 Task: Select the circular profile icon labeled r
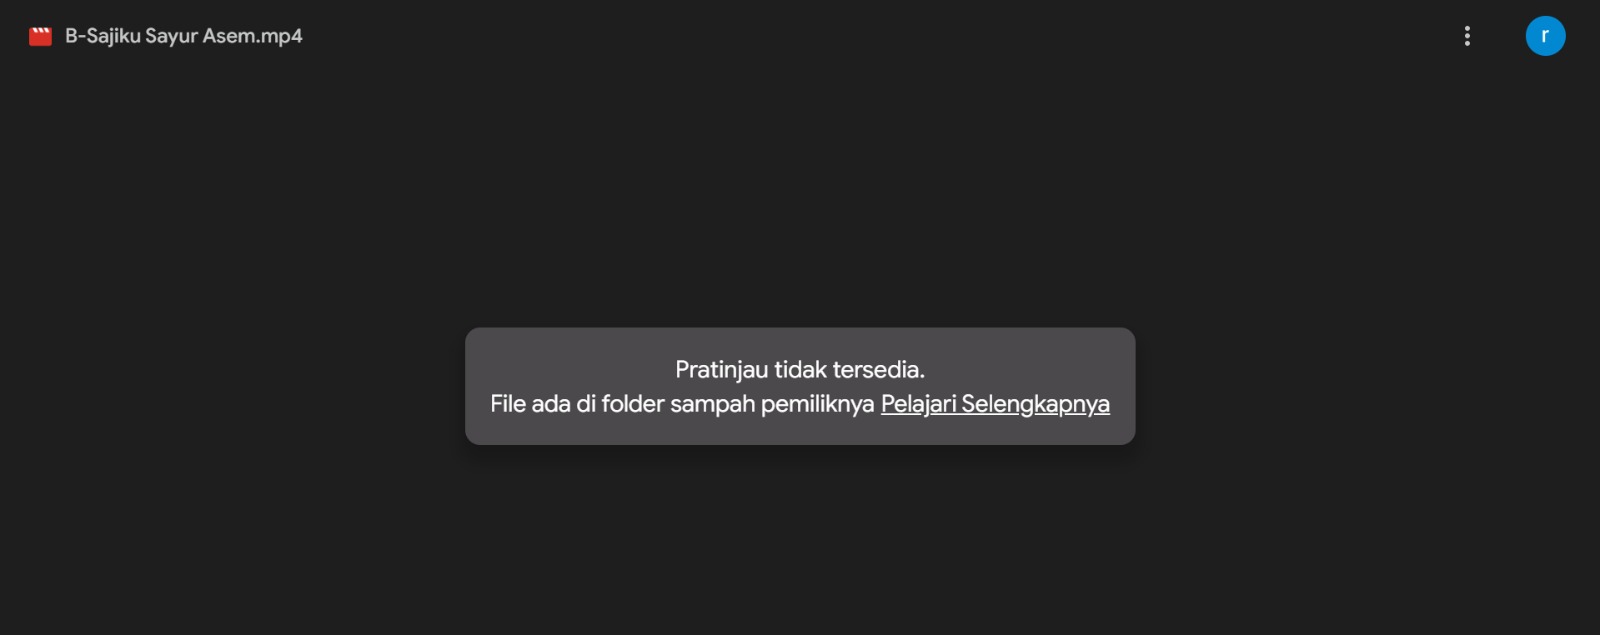point(1545,36)
